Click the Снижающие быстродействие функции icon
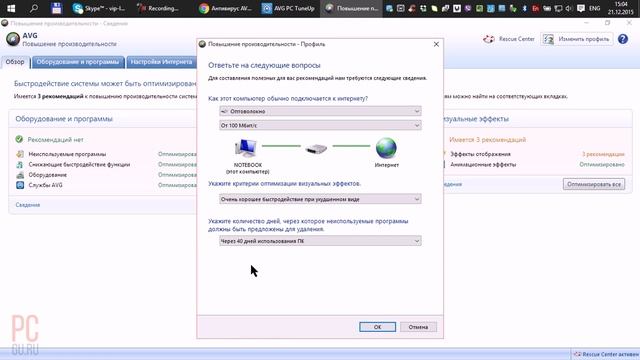The height and width of the screenshot is (360, 640). [x=20, y=164]
